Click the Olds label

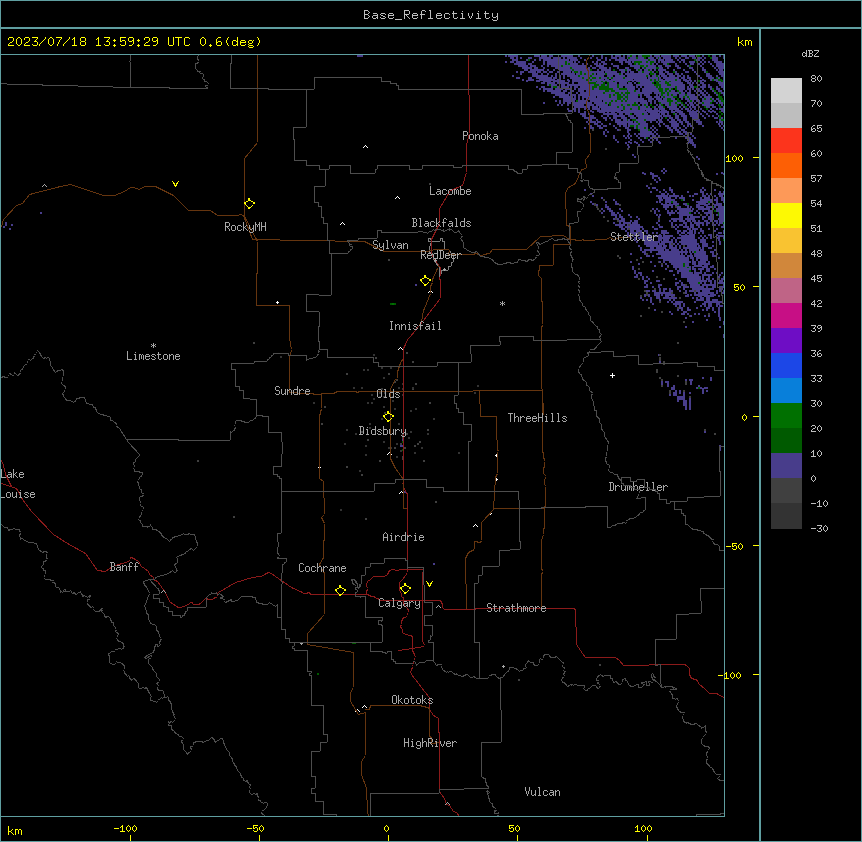[x=388, y=394]
